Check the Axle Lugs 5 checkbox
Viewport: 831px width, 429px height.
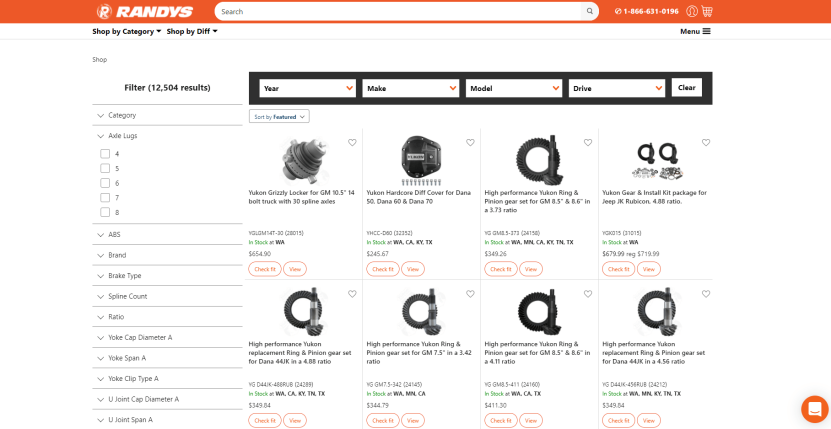pos(105,169)
